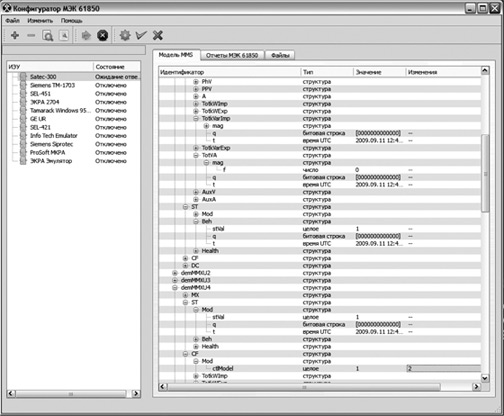Click the device icon beside Siemens Siprotec
This screenshot has height=416, width=504.
(x=23, y=144)
